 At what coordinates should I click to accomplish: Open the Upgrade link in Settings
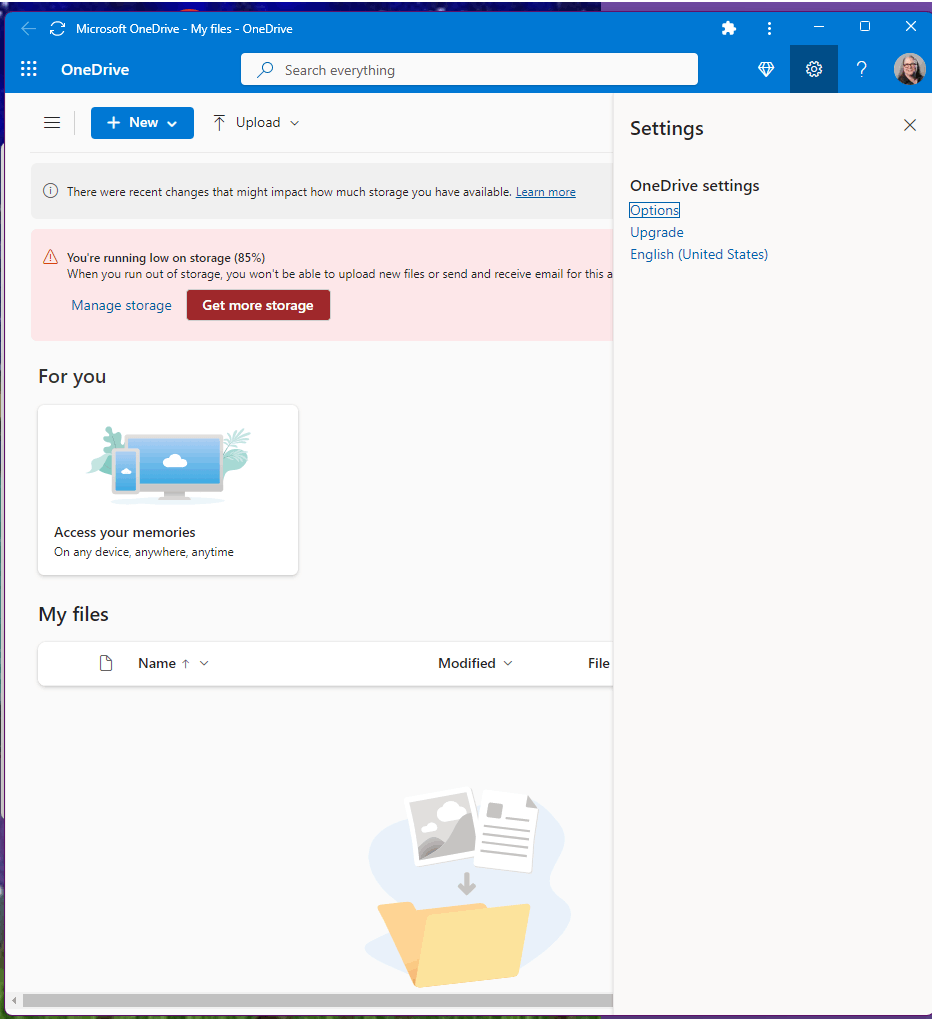click(x=656, y=232)
